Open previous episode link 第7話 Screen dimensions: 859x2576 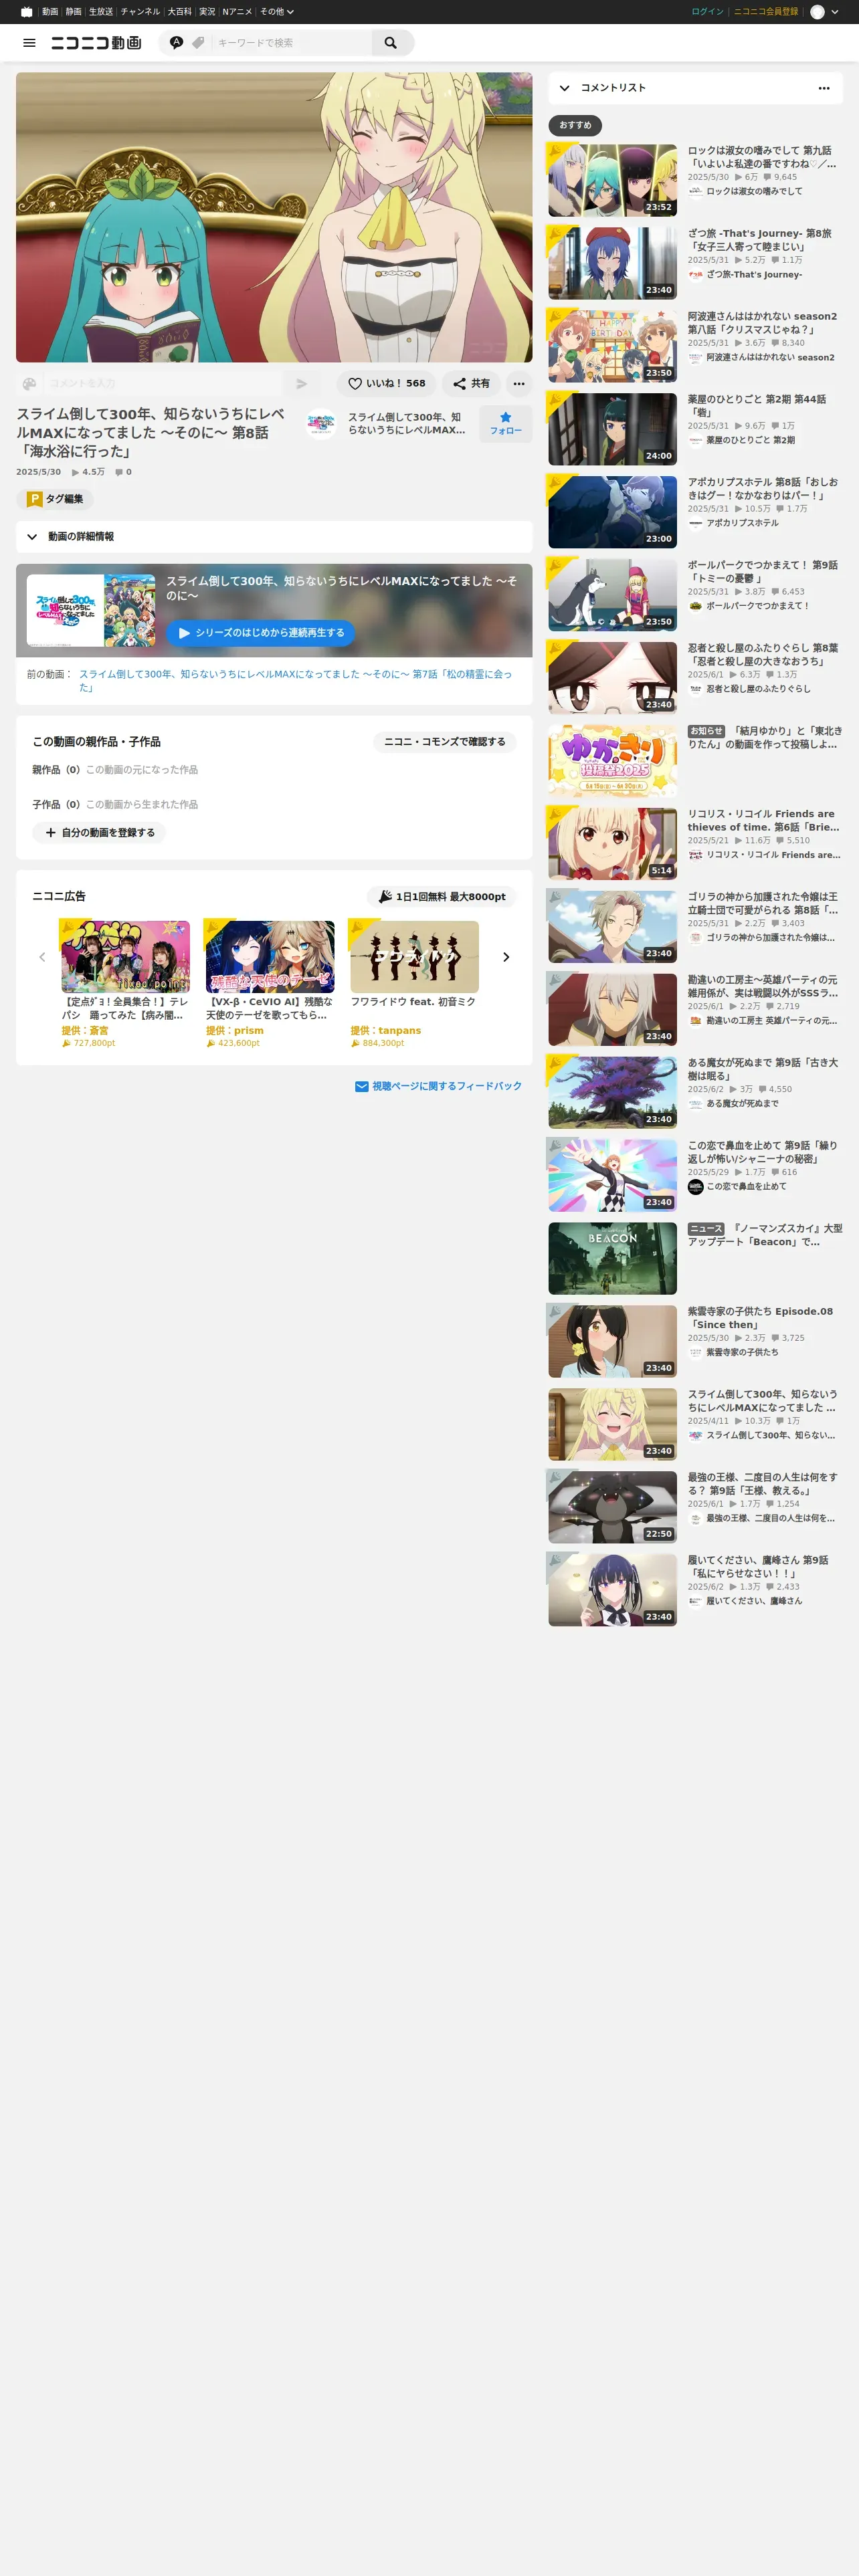[x=295, y=680]
